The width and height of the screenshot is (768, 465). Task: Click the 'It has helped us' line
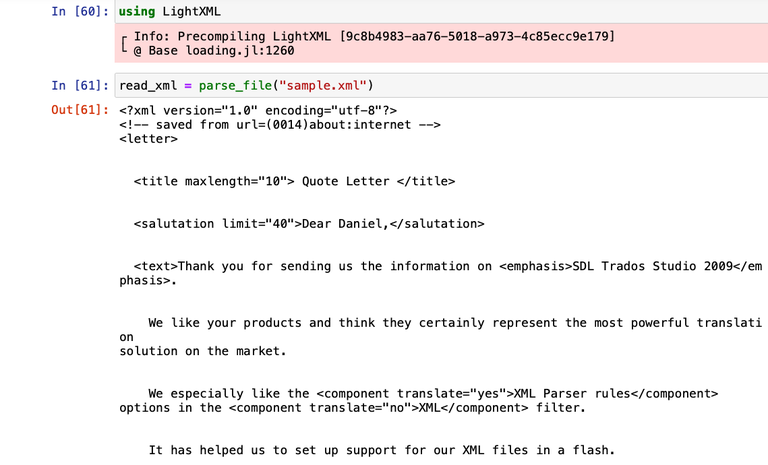(381, 450)
